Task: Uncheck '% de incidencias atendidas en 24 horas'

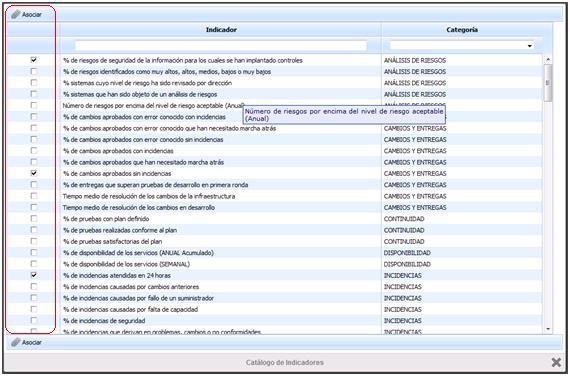Action: point(34,275)
